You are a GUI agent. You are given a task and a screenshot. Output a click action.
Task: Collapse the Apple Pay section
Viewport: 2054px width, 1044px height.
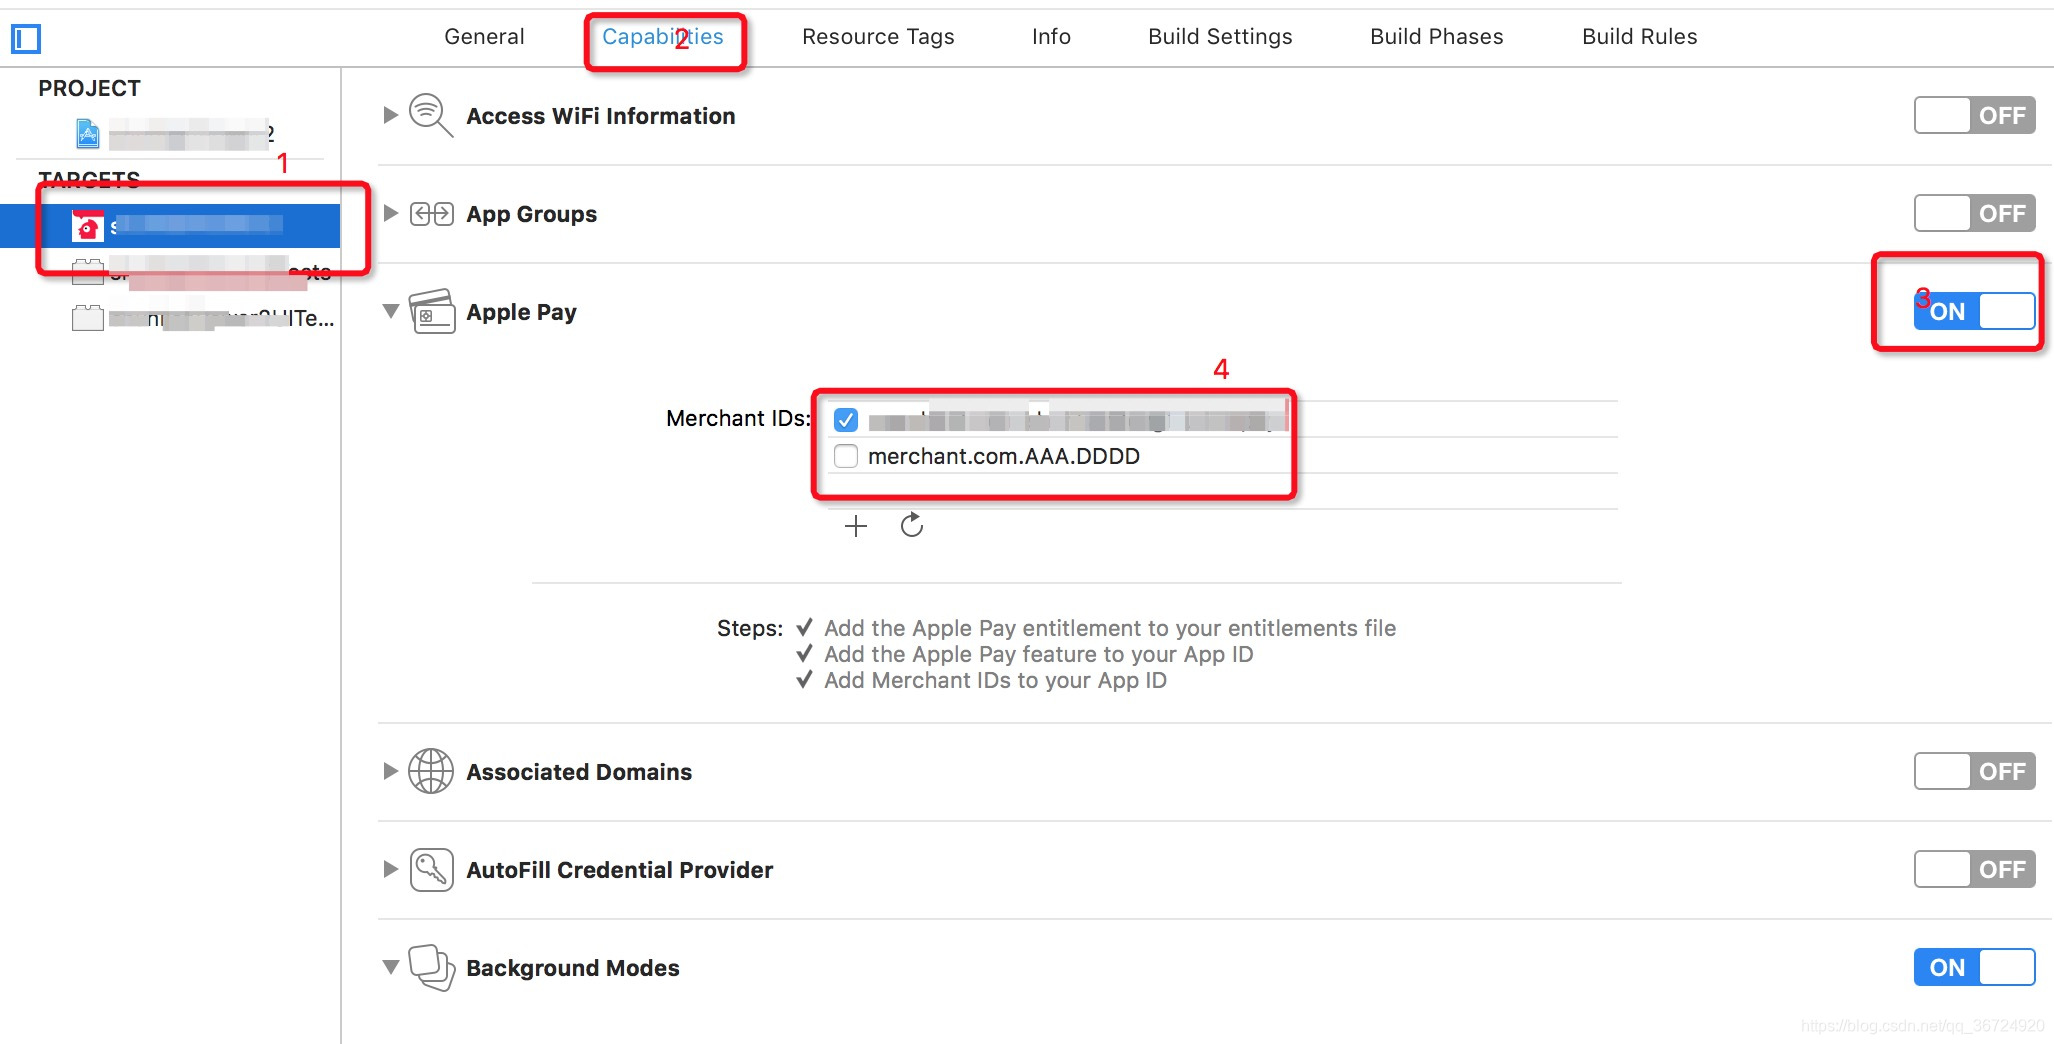click(x=391, y=311)
